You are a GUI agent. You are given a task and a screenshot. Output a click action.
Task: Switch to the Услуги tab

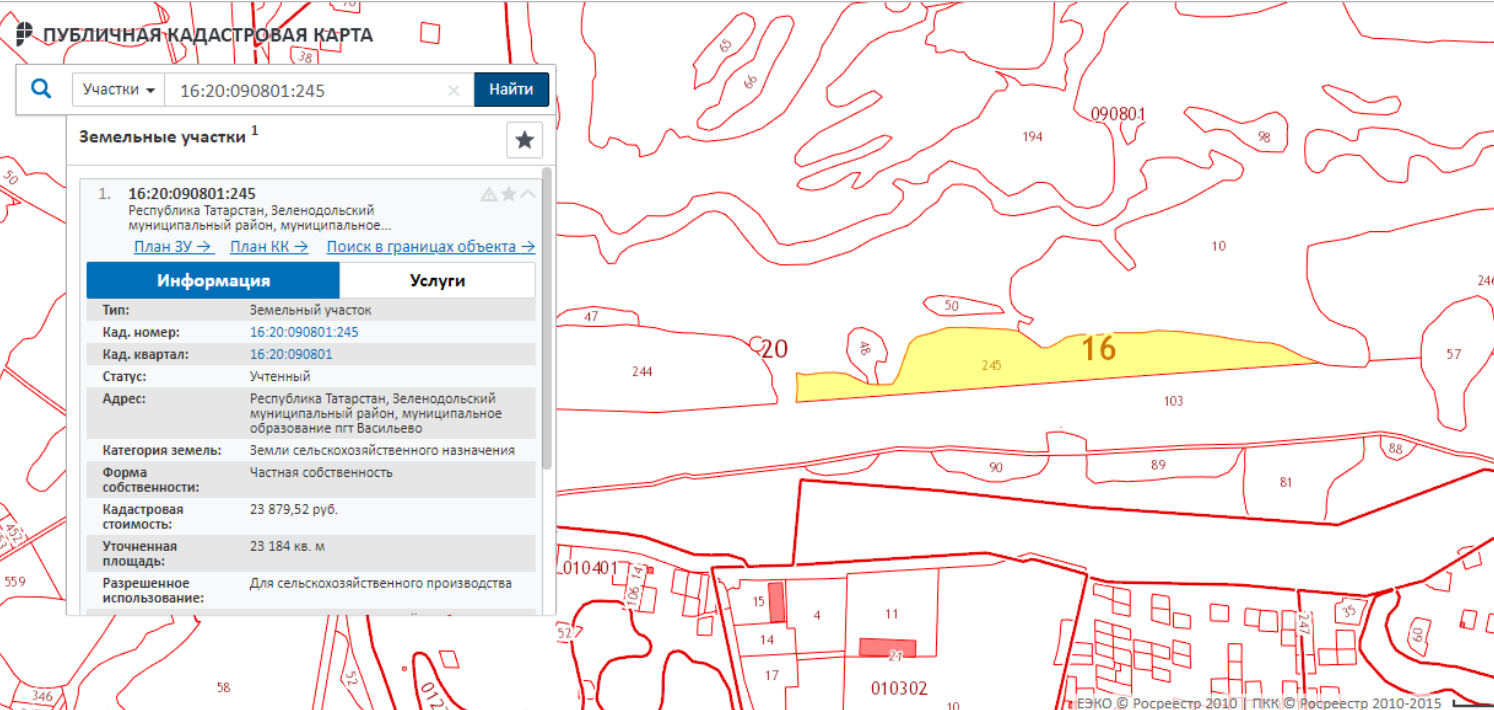[437, 280]
